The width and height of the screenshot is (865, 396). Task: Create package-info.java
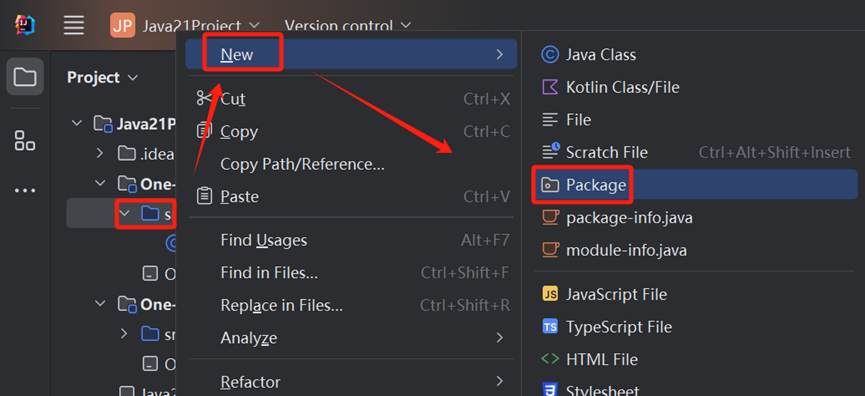pyautogui.click(x=695, y=218)
